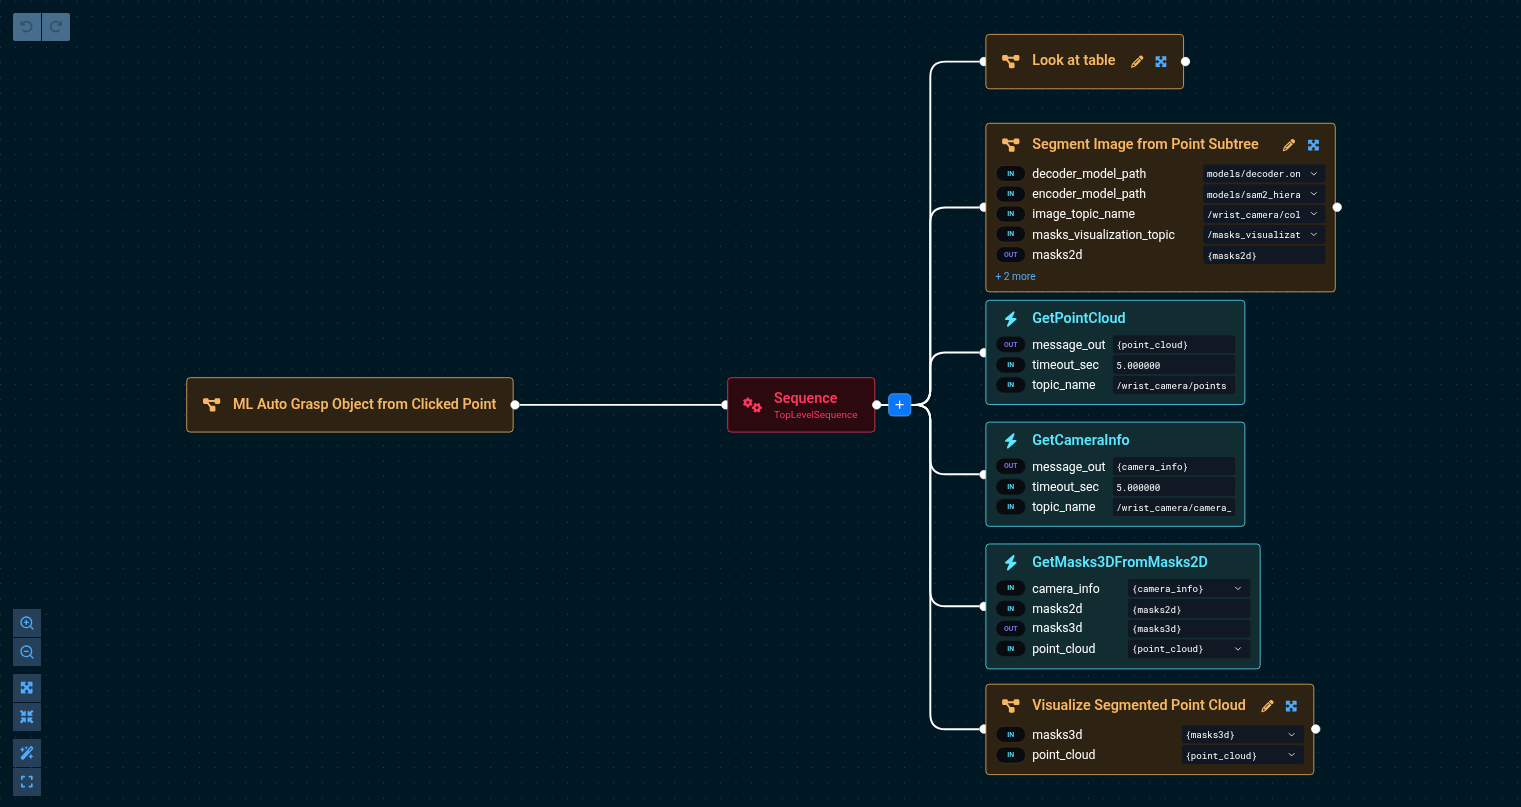The height and width of the screenshot is (807, 1521).
Task: Click the GetCameraInfo lightning bolt icon
Action: (1010, 441)
